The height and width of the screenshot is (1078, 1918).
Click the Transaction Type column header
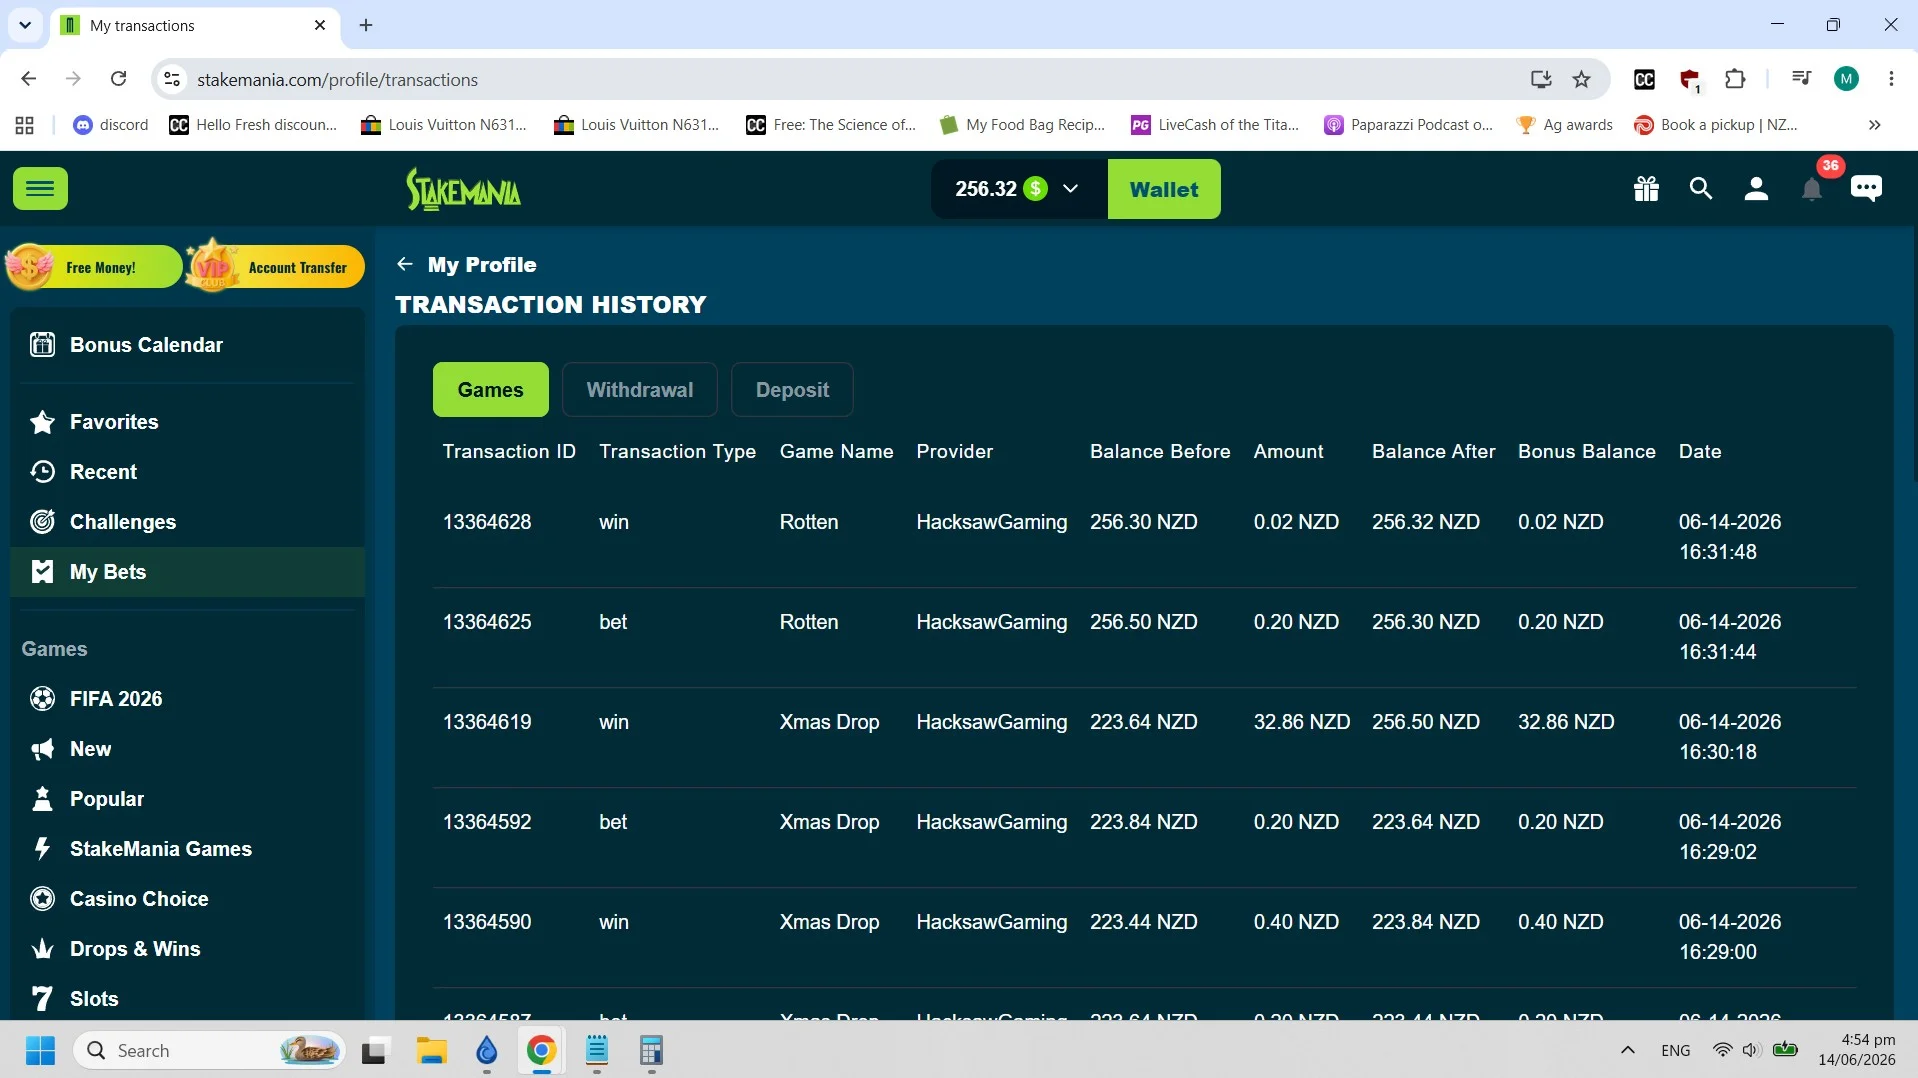pyautogui.click(x=677, y=452)
